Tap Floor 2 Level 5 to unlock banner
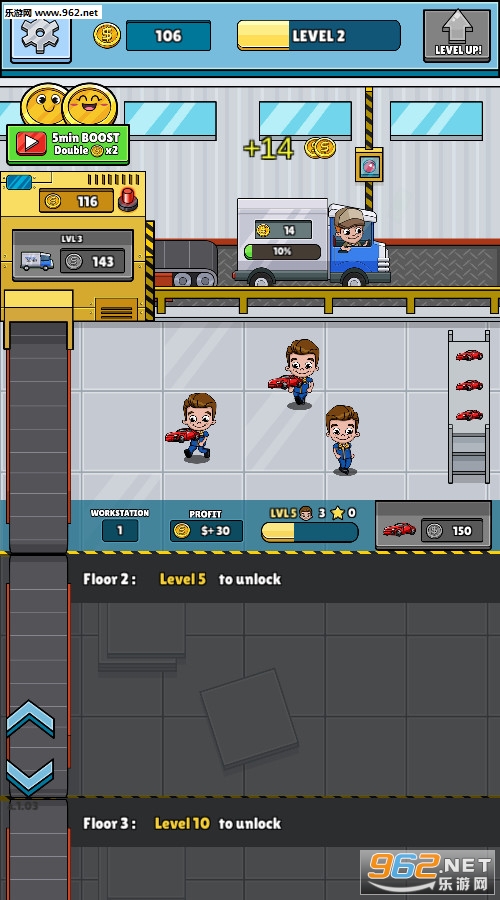Screen dimensions: 500x900 [283, 579]
